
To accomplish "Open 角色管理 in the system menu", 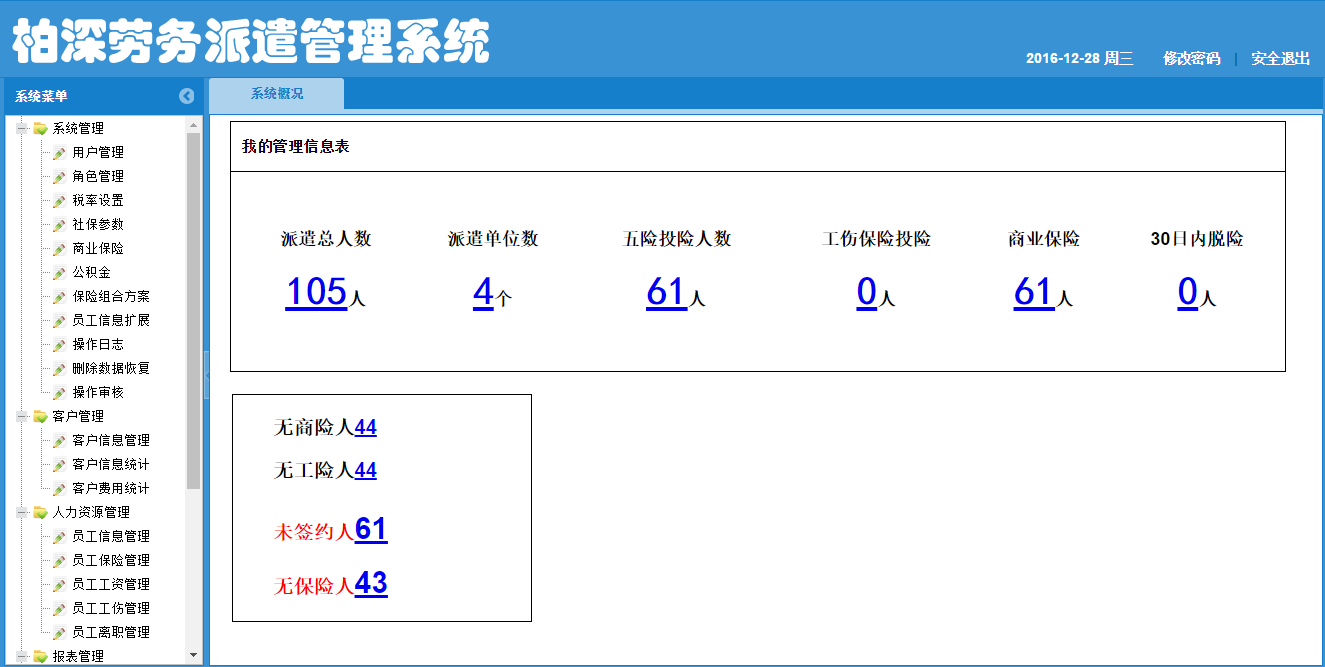I will 98,177.
